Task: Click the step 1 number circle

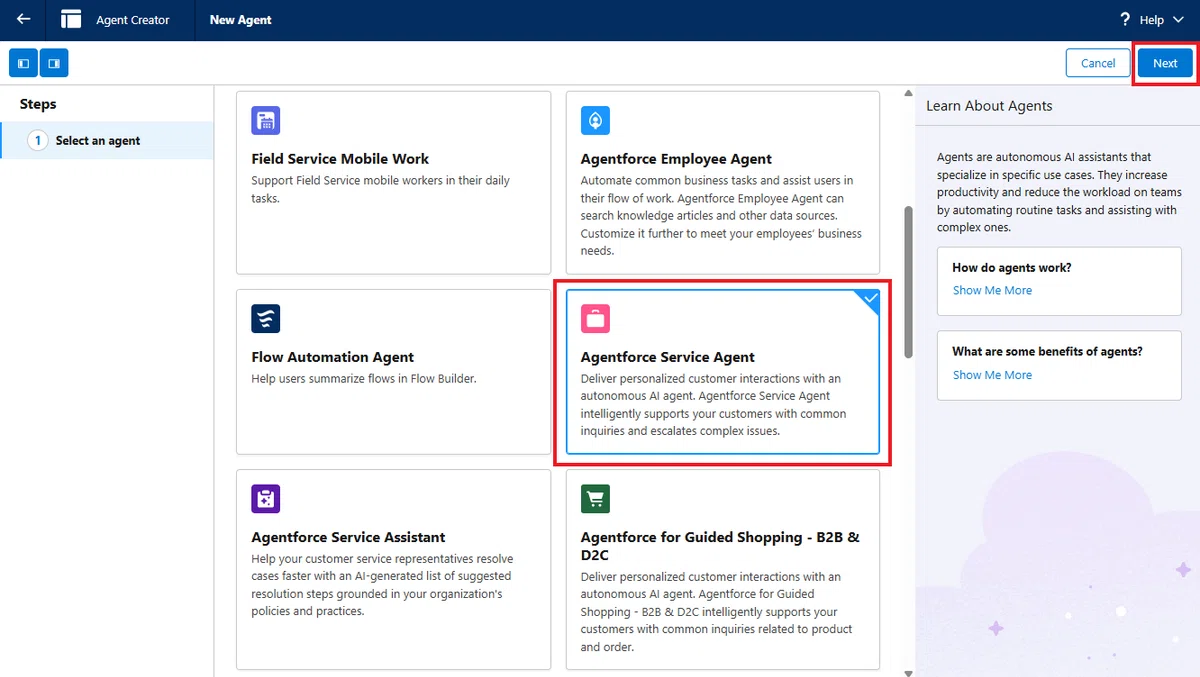Action: pos(38,140)
